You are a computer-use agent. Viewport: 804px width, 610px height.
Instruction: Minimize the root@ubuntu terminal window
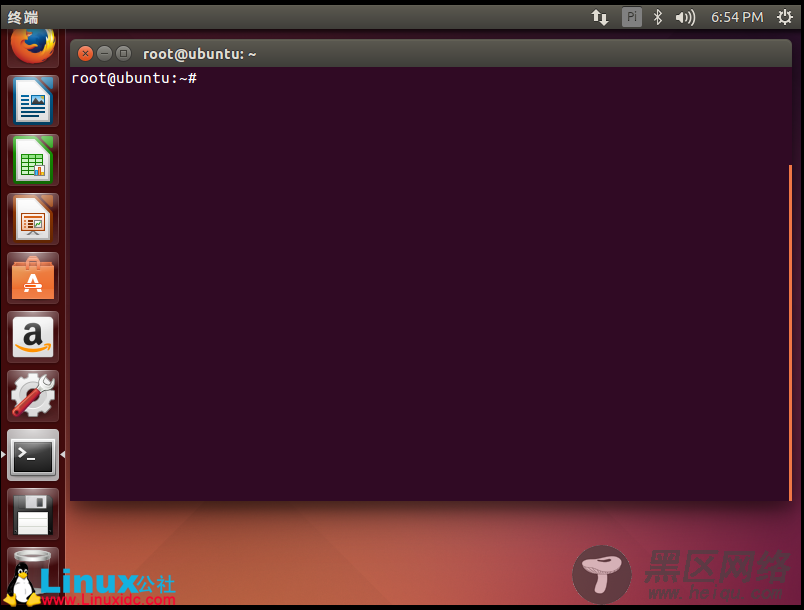[105, 53]
